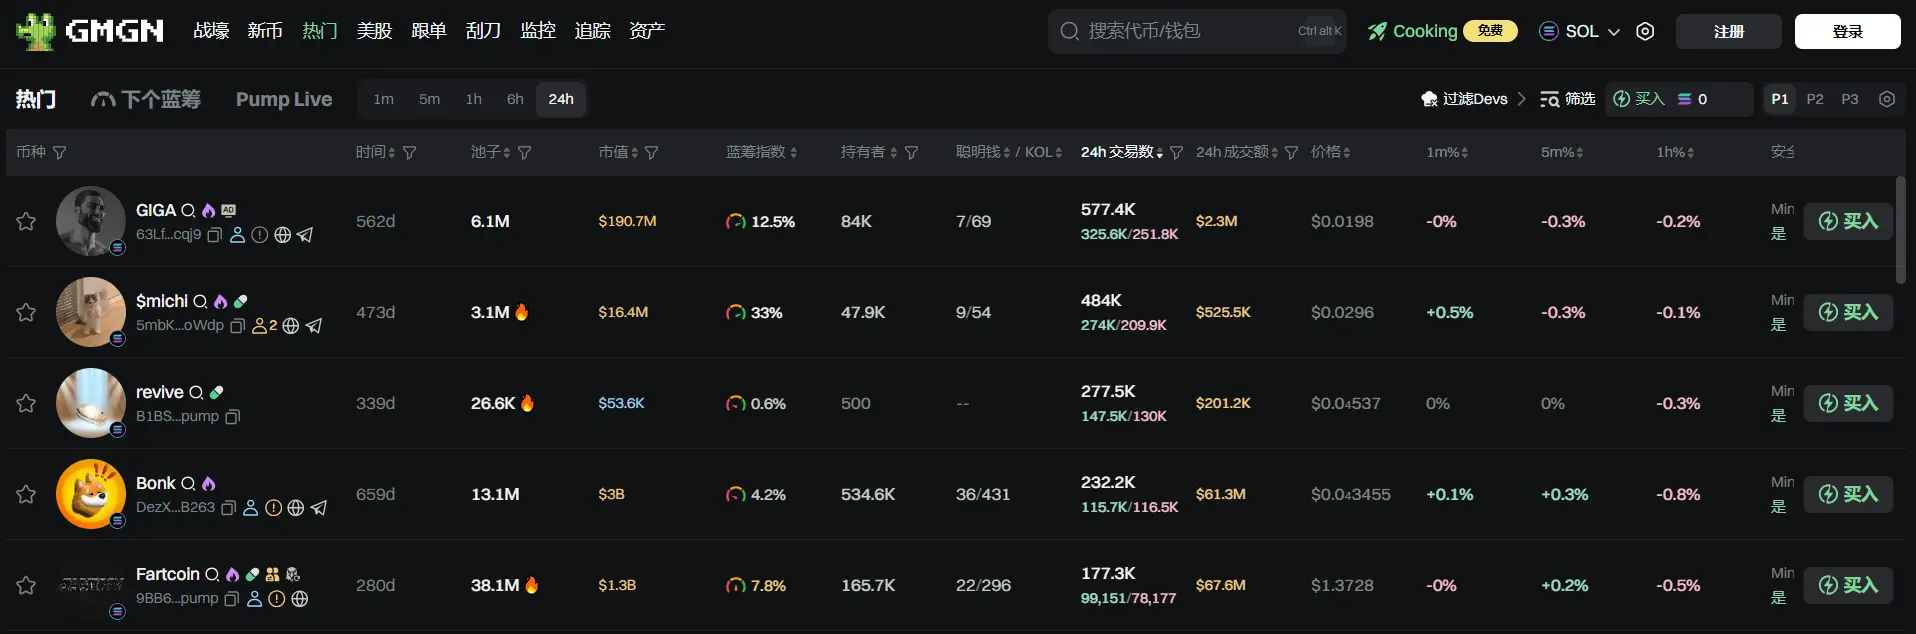Focus the 搜索代币/钱包 search field
The image size is (1916, 634).
pos(1180,32)
